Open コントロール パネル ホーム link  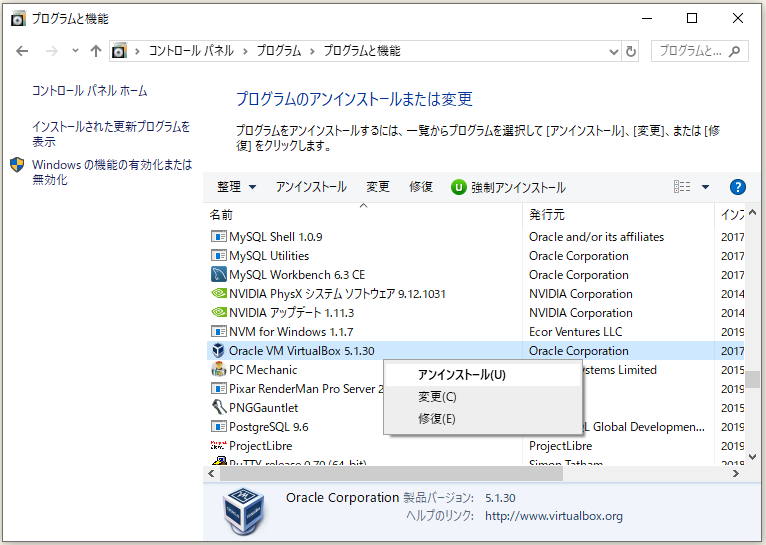click(89, 91)
